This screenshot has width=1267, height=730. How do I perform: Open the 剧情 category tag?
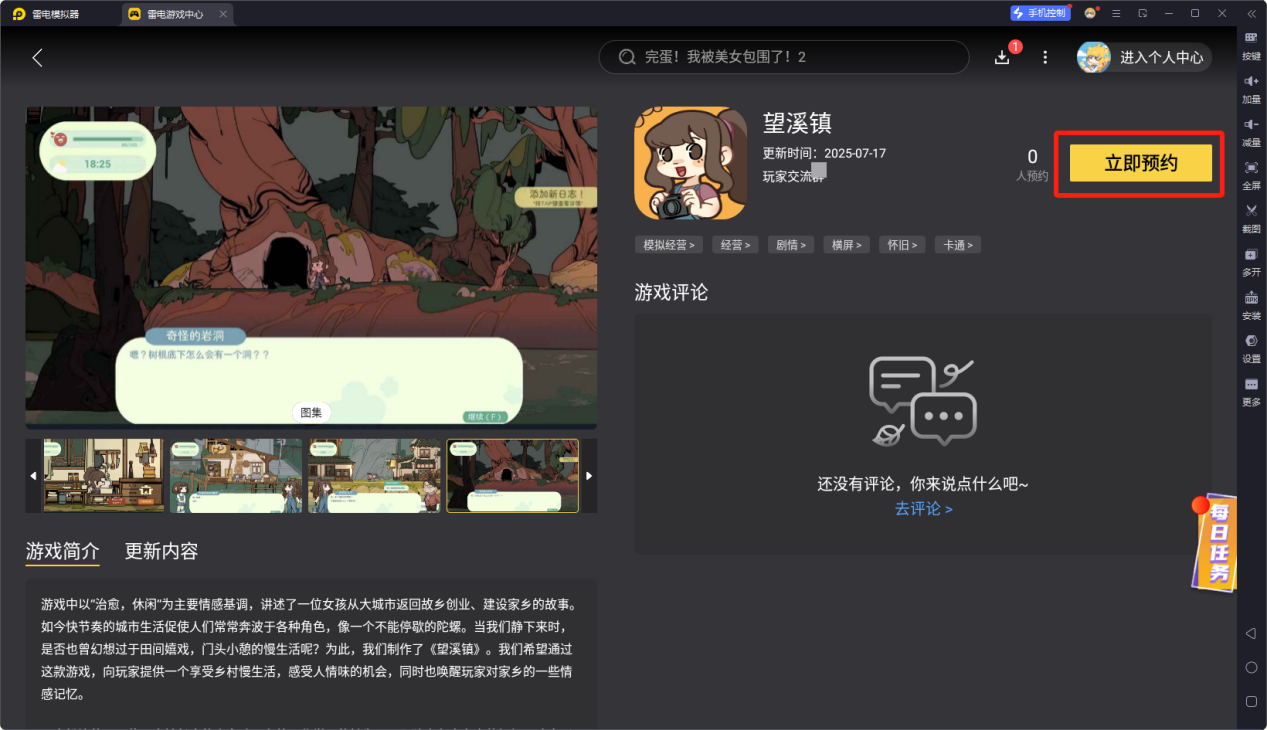click(791, 244)
